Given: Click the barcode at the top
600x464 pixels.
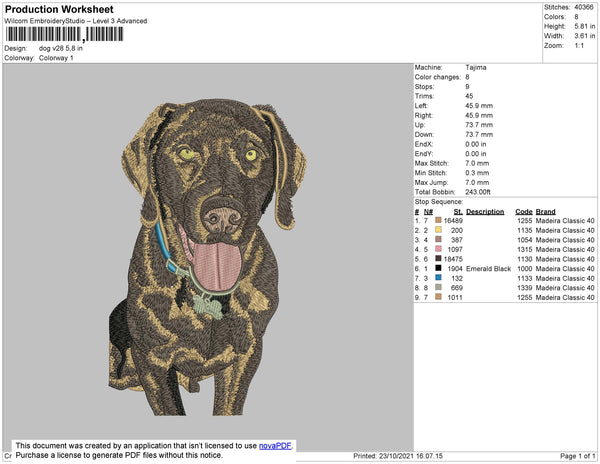Looking at the screenshot, I should 65,34.
